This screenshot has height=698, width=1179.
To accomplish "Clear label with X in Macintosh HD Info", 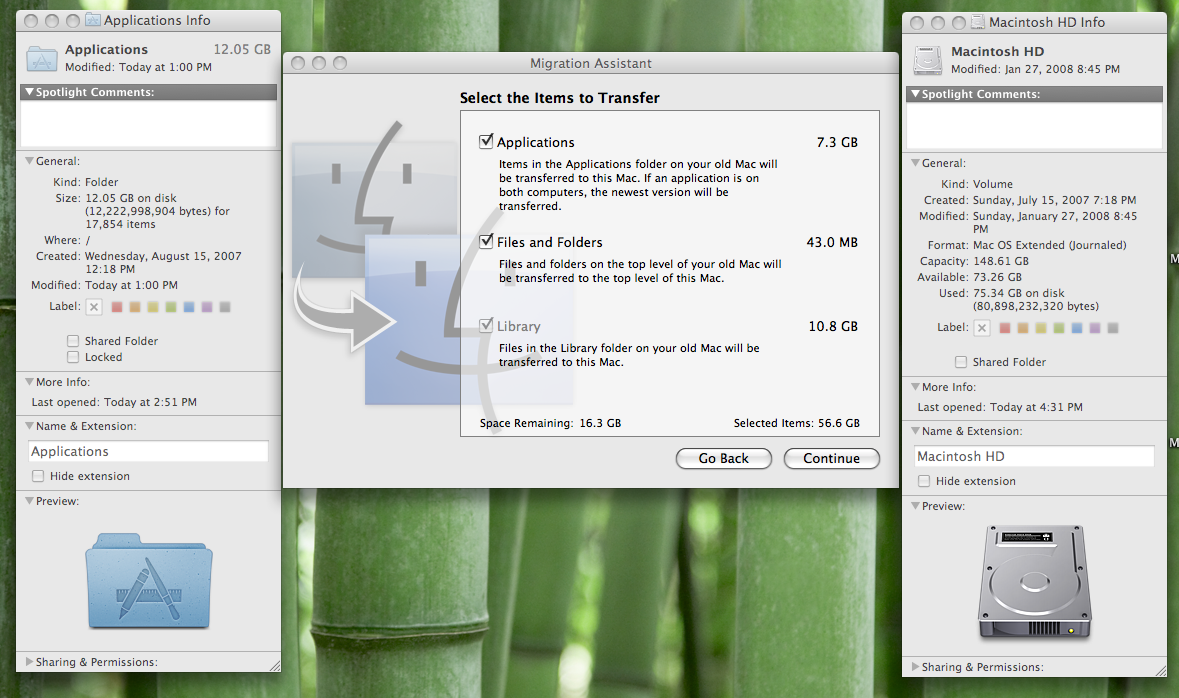I will [981, 328].
